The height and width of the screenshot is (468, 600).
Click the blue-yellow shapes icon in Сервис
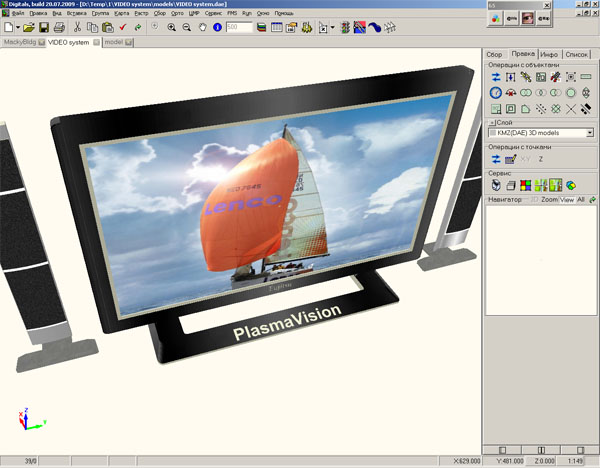(571, 186)
